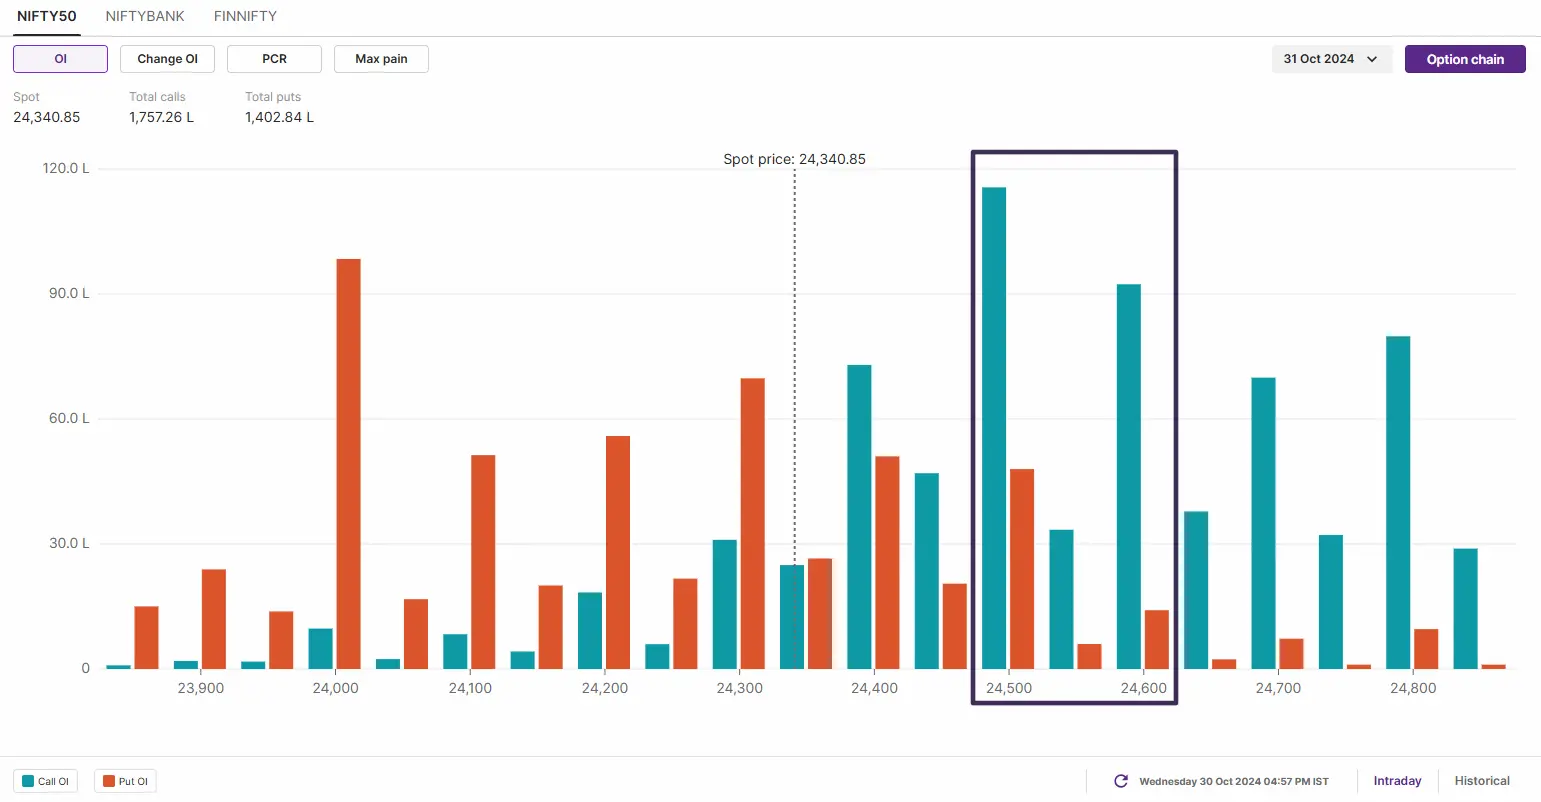1541x802 pixels.
Task: Select the Change OI view
Action: 167,59
